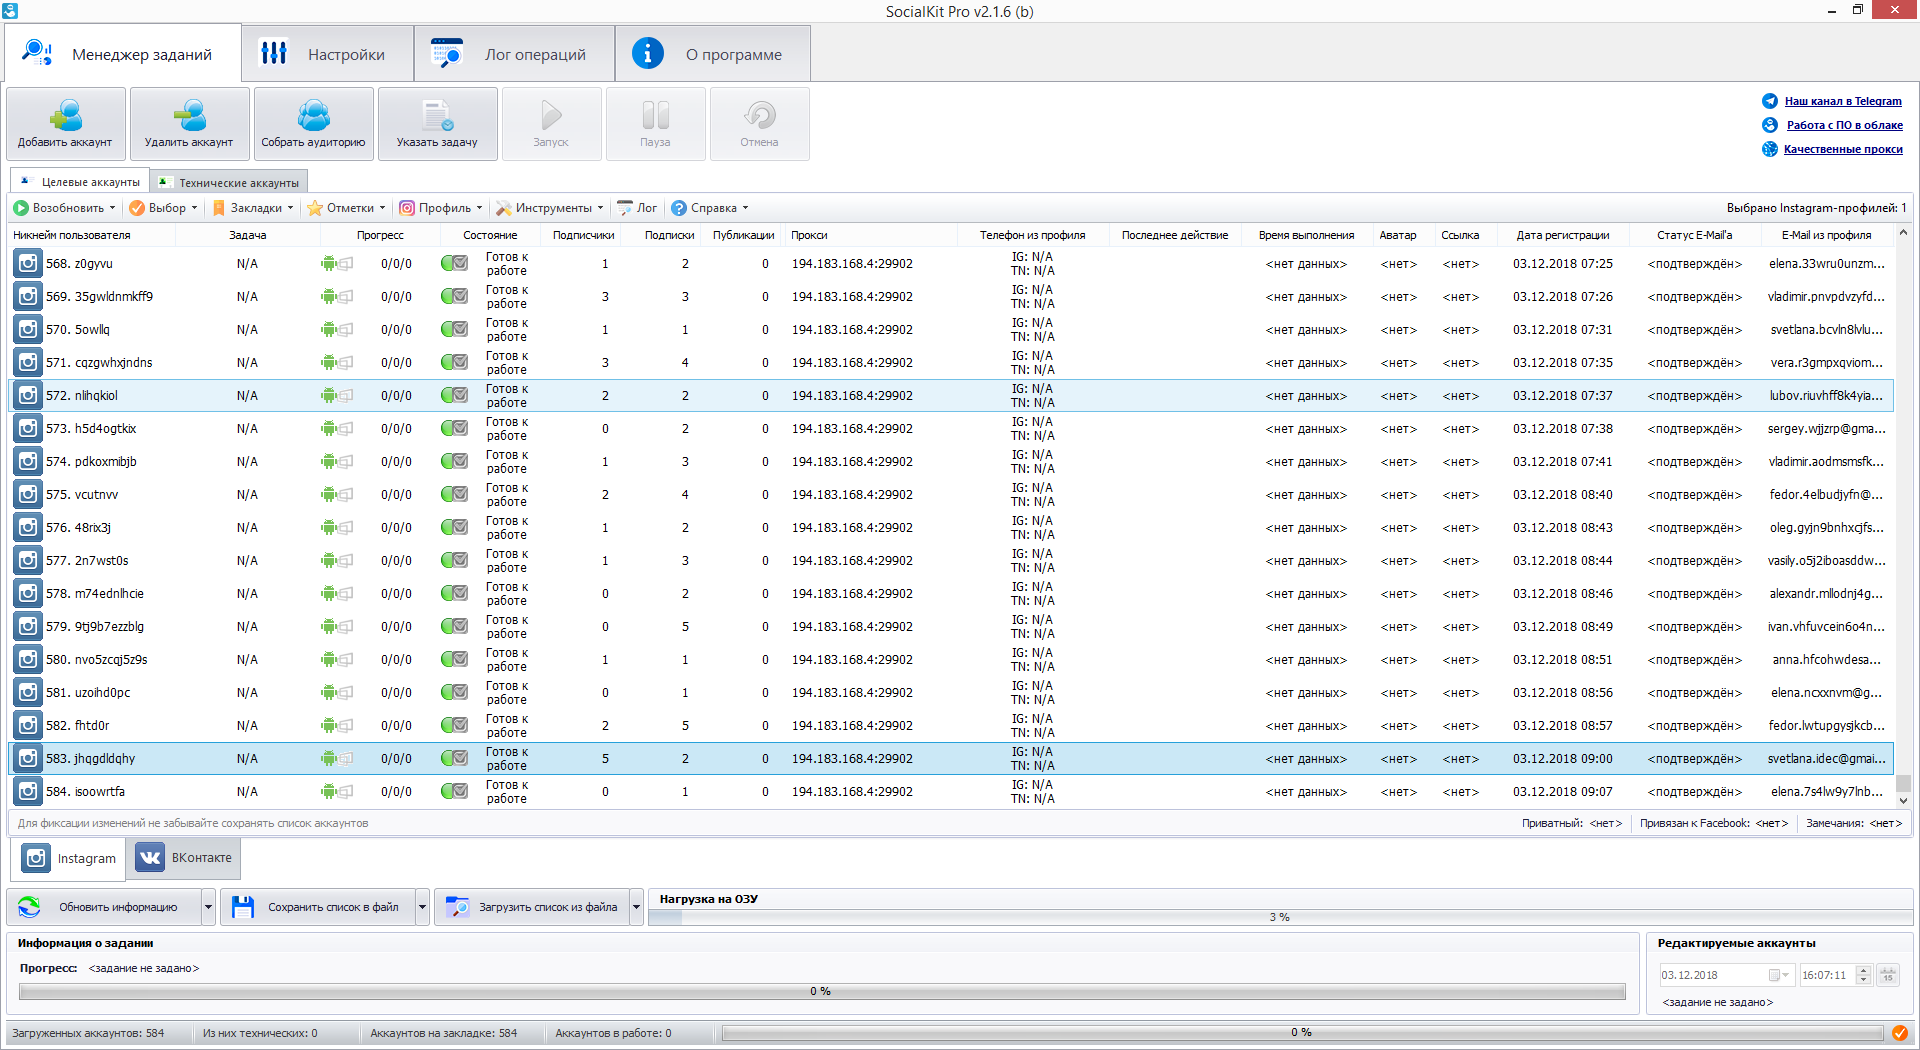The width and height of the screenshot is (1920, 1050).
Task: Switch to Технические аккаунты tab
Action: coord(229,183)
